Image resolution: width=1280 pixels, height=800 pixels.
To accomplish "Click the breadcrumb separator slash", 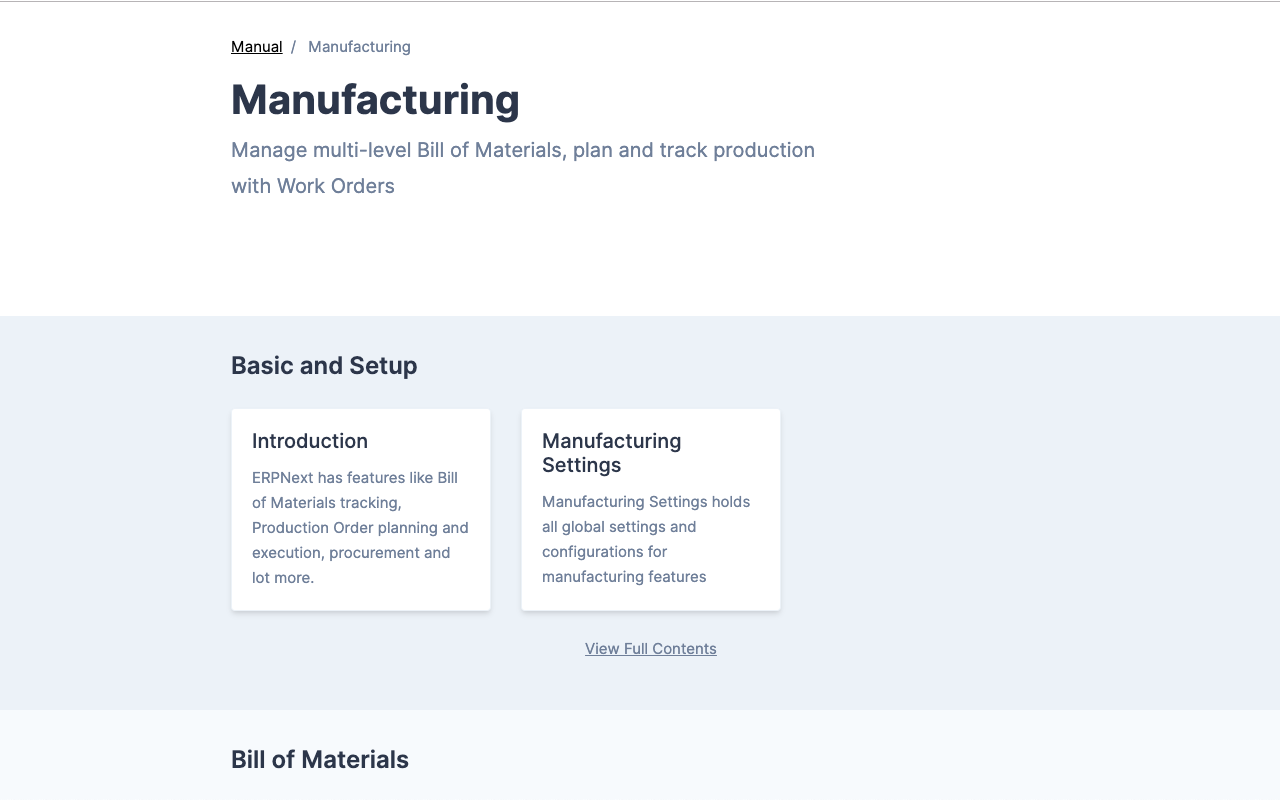I will tap(292, 46).
